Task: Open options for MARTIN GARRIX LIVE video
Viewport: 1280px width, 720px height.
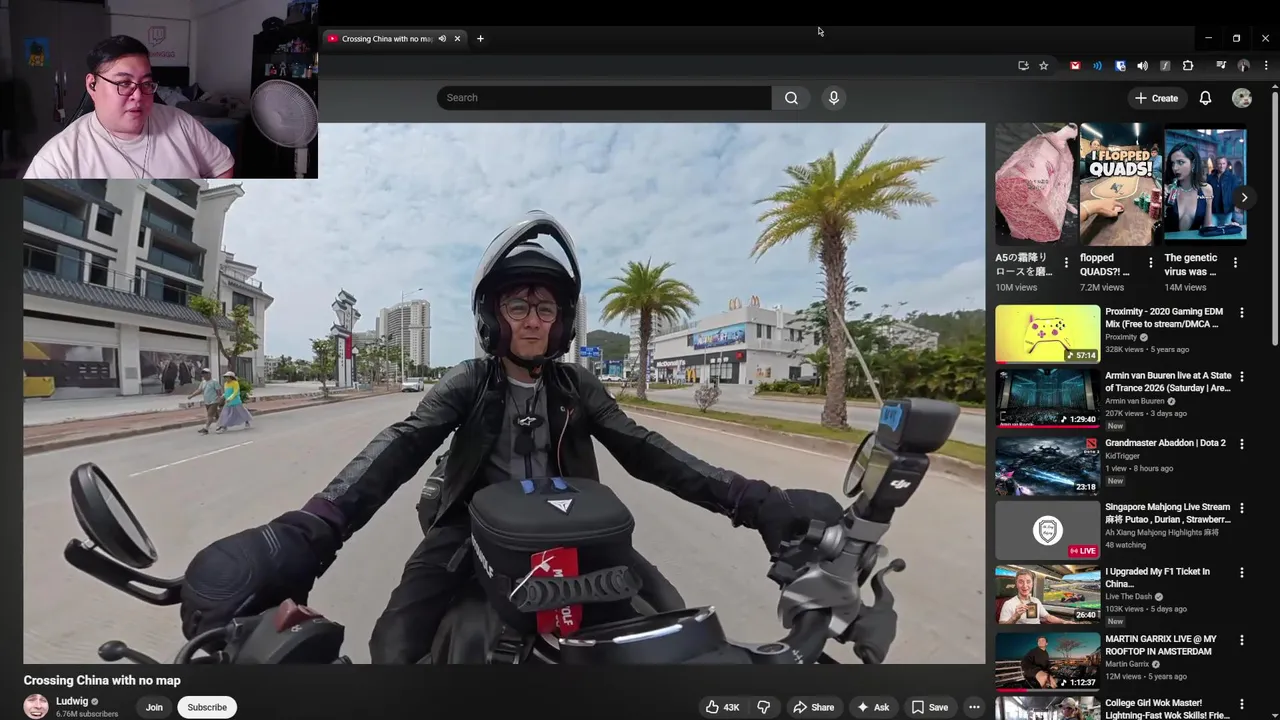Action: pos(1242,640)
